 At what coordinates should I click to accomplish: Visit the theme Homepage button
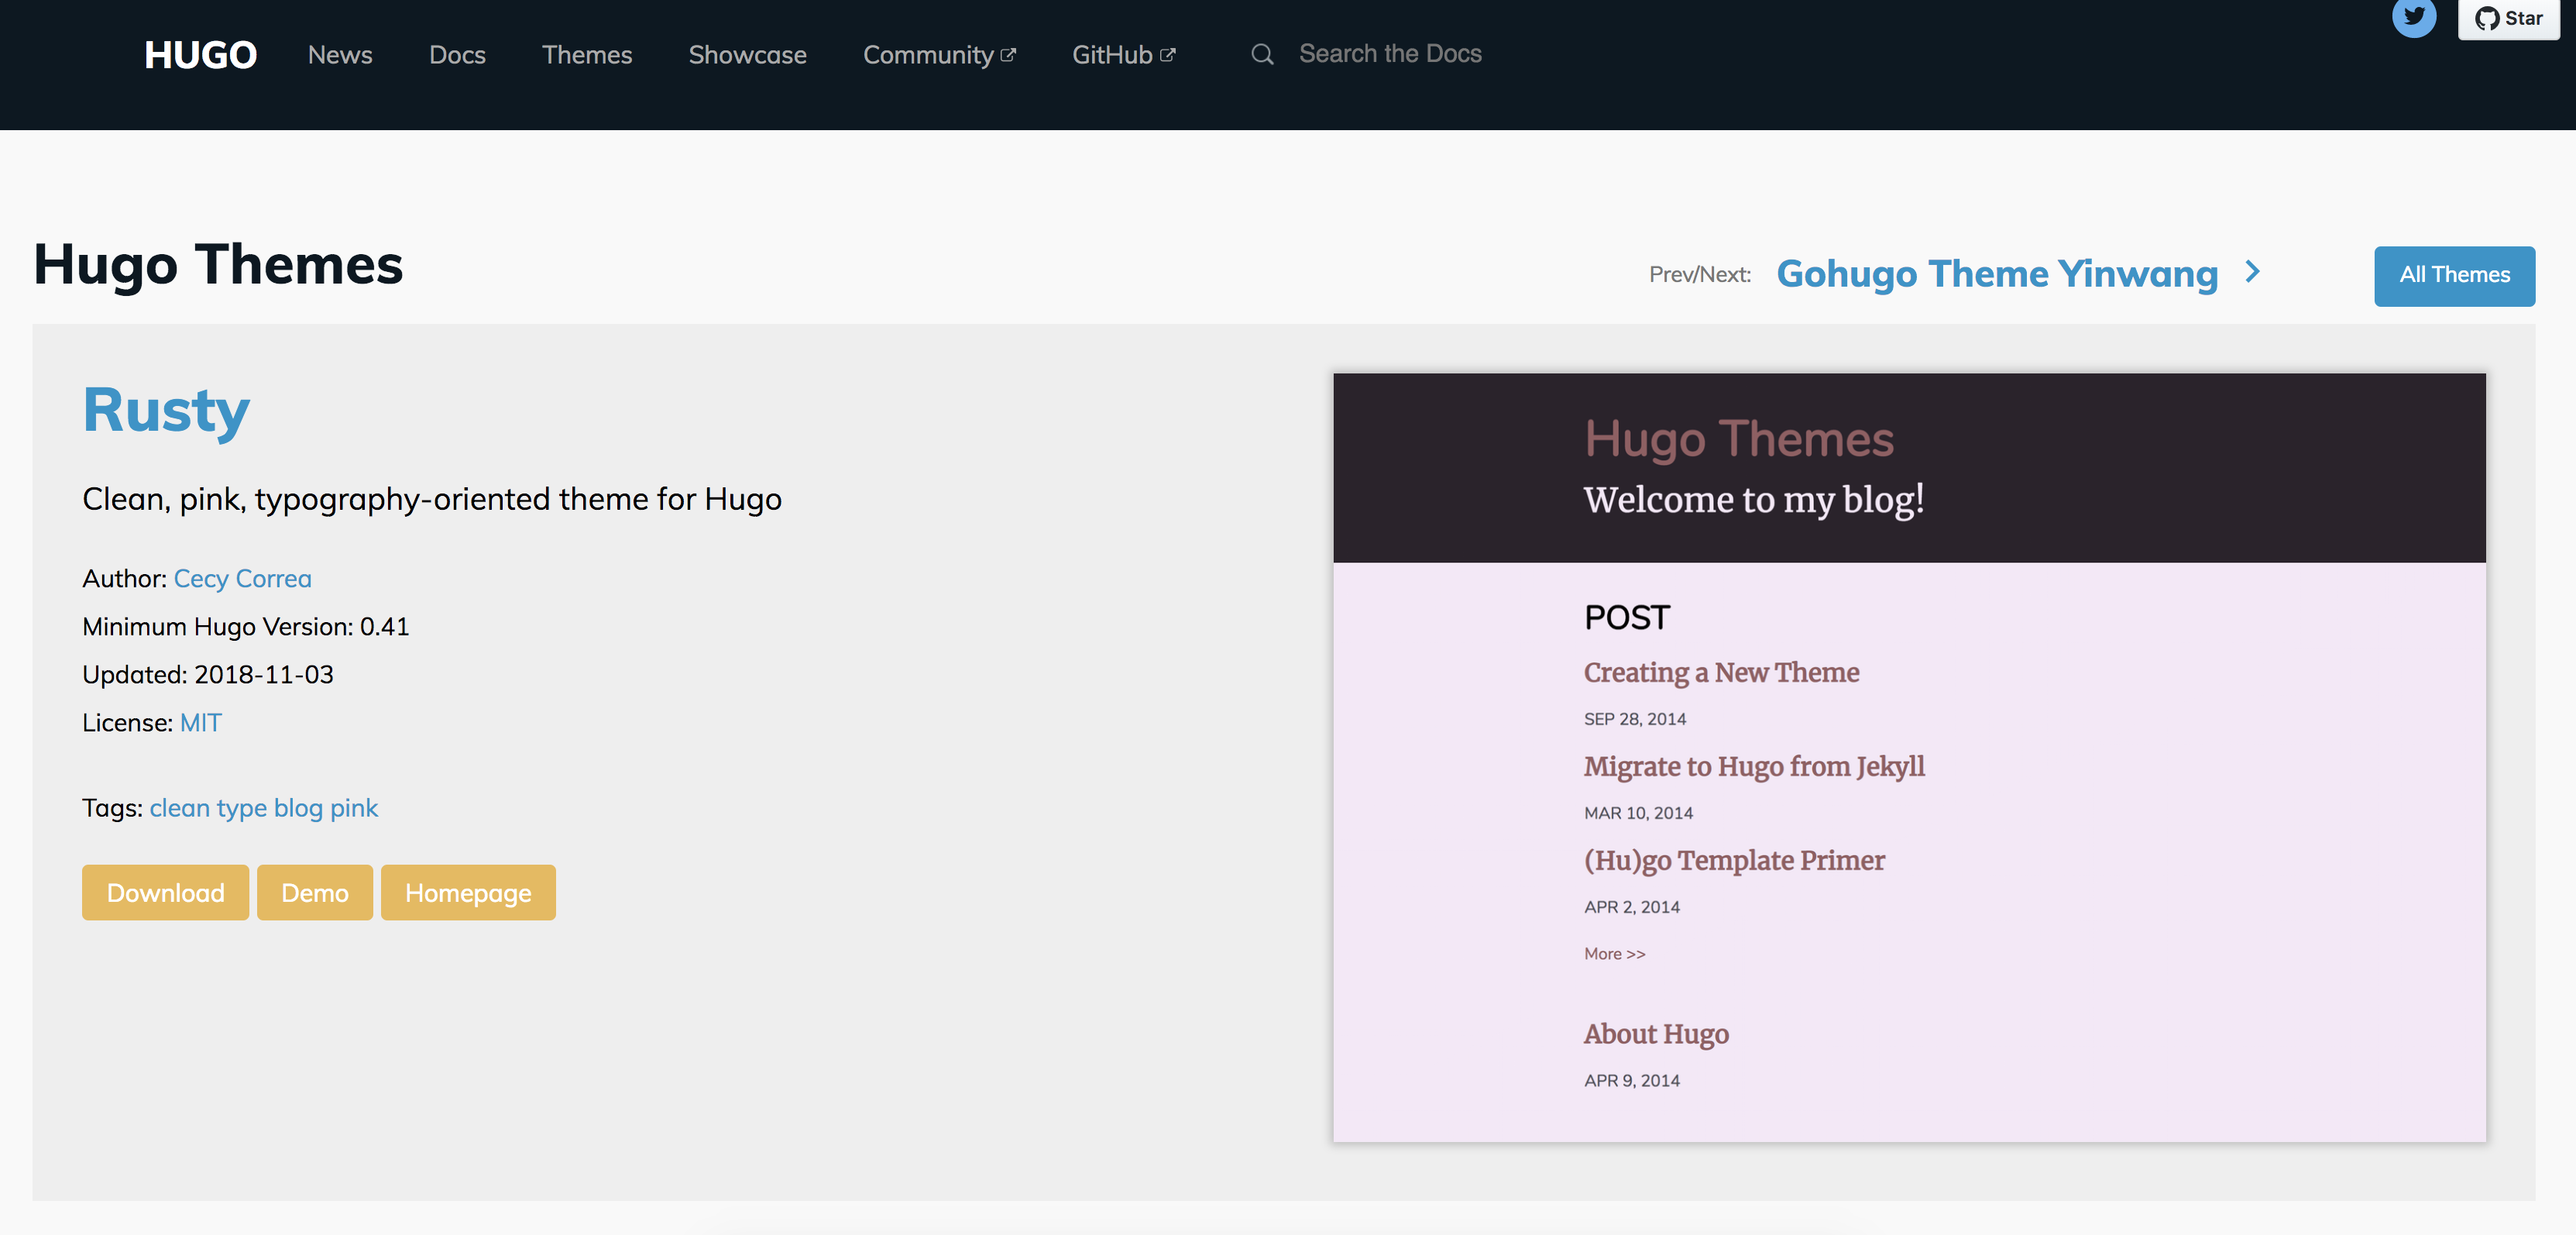[468, 892]
